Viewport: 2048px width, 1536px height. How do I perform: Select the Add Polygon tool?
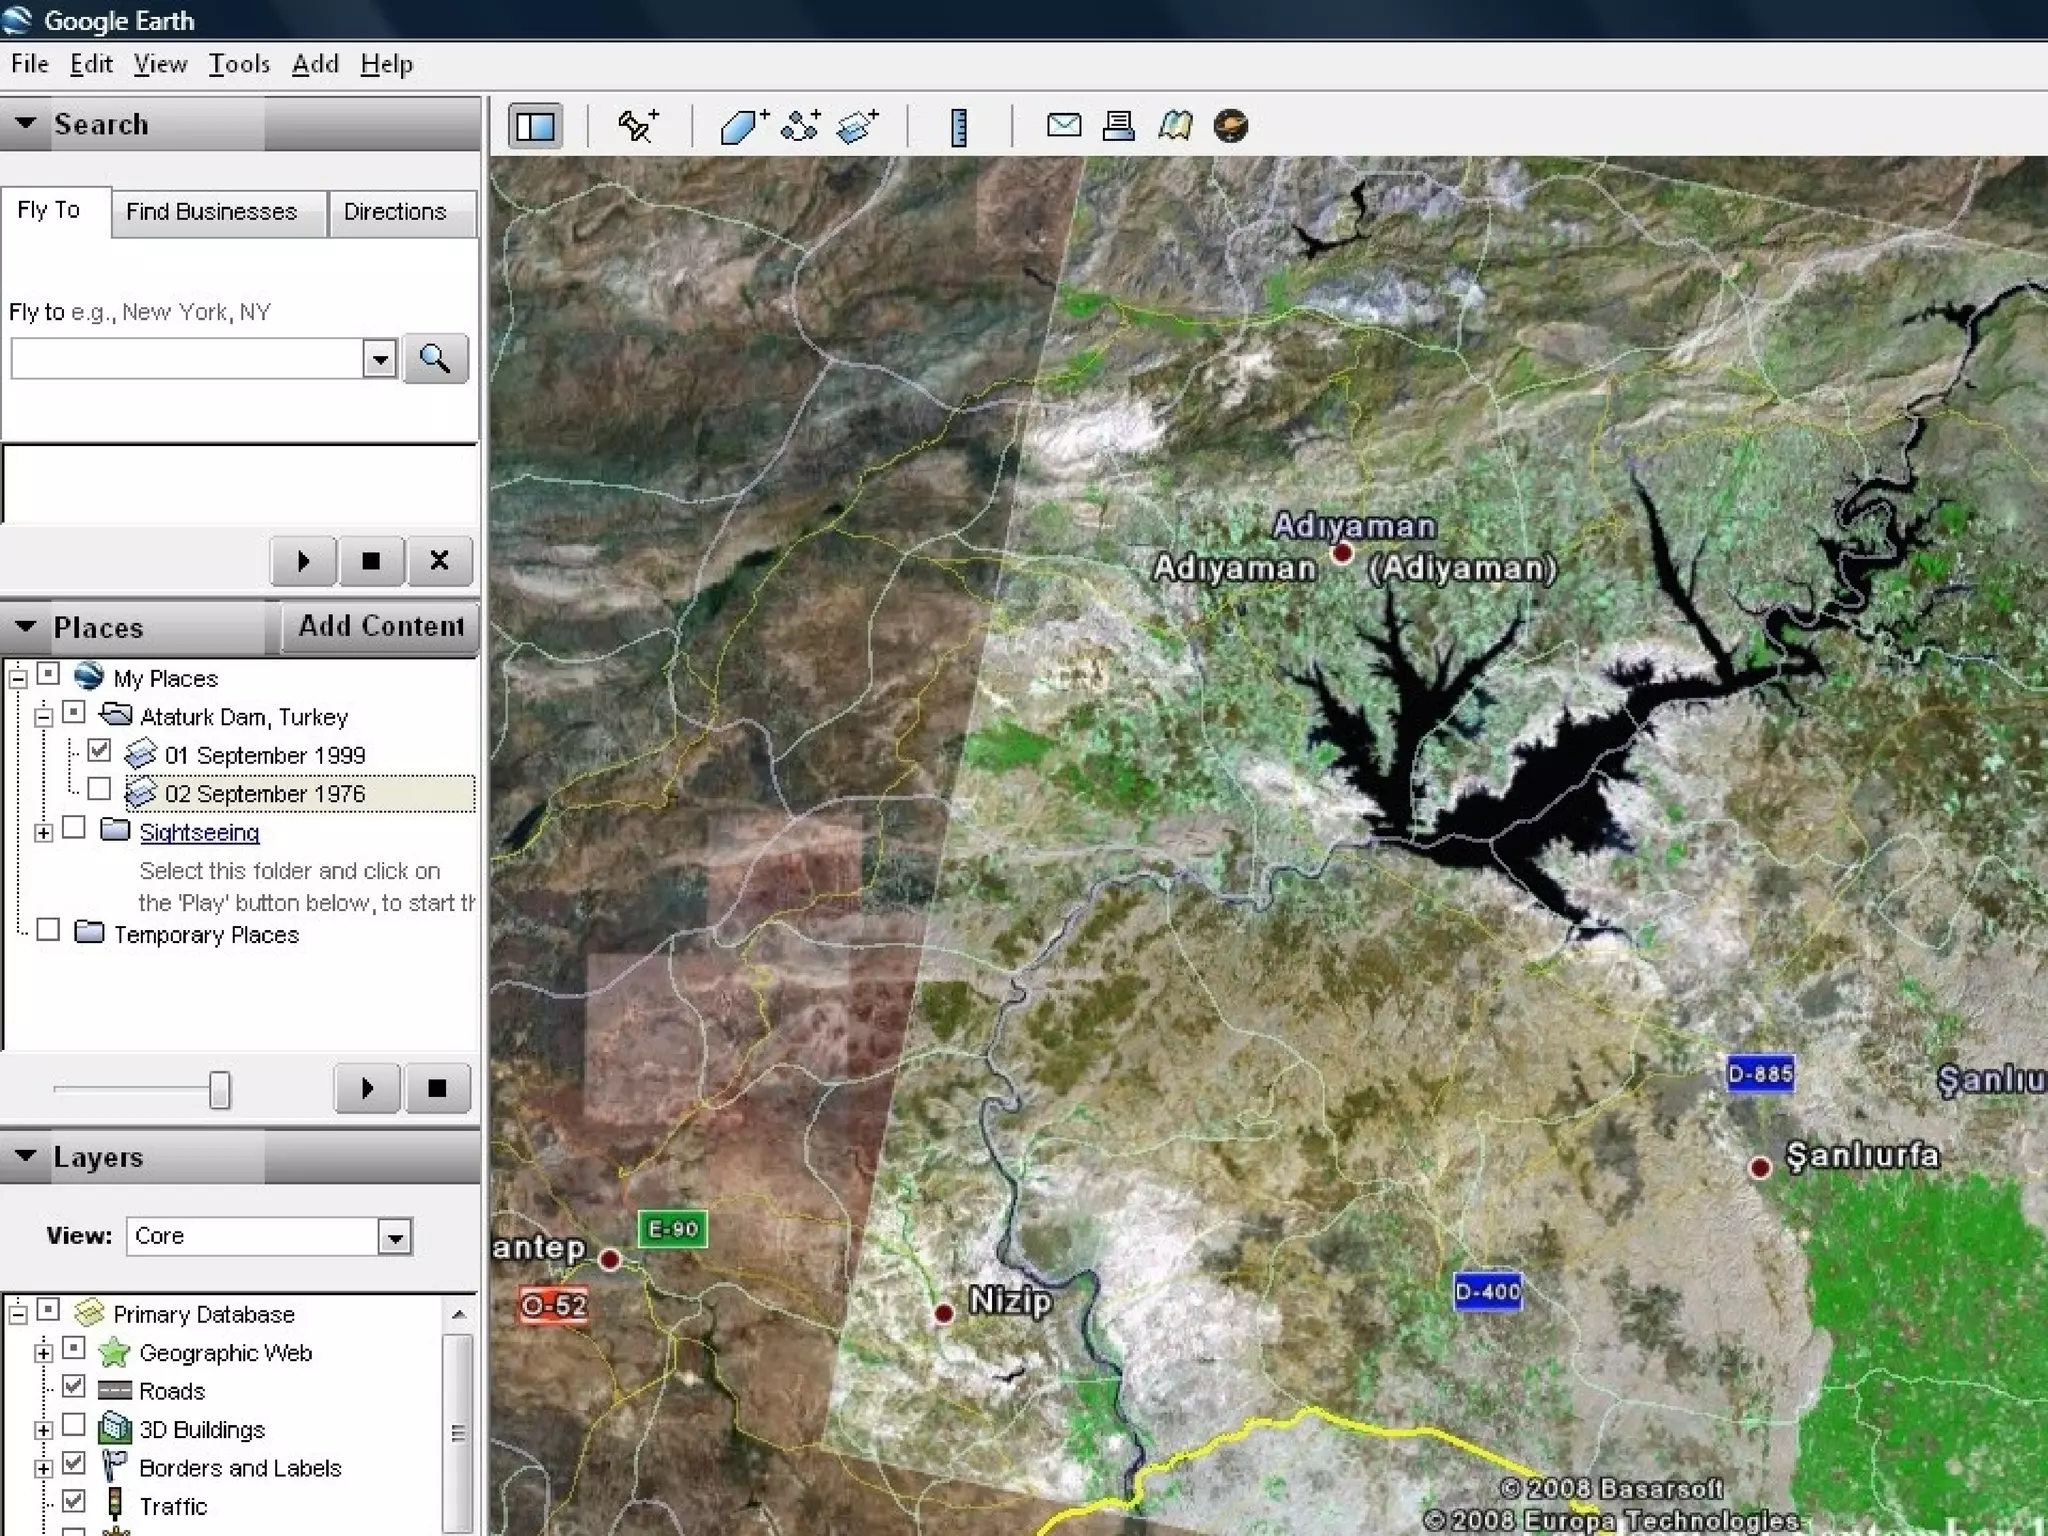coord(743,126)
